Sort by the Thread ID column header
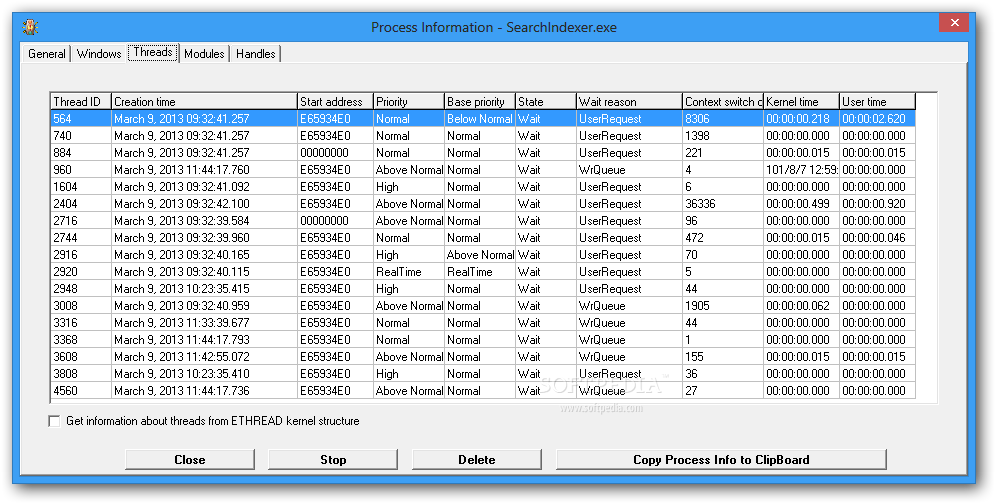Viewport: 996px width, 504px height. [x=81, y=102]
